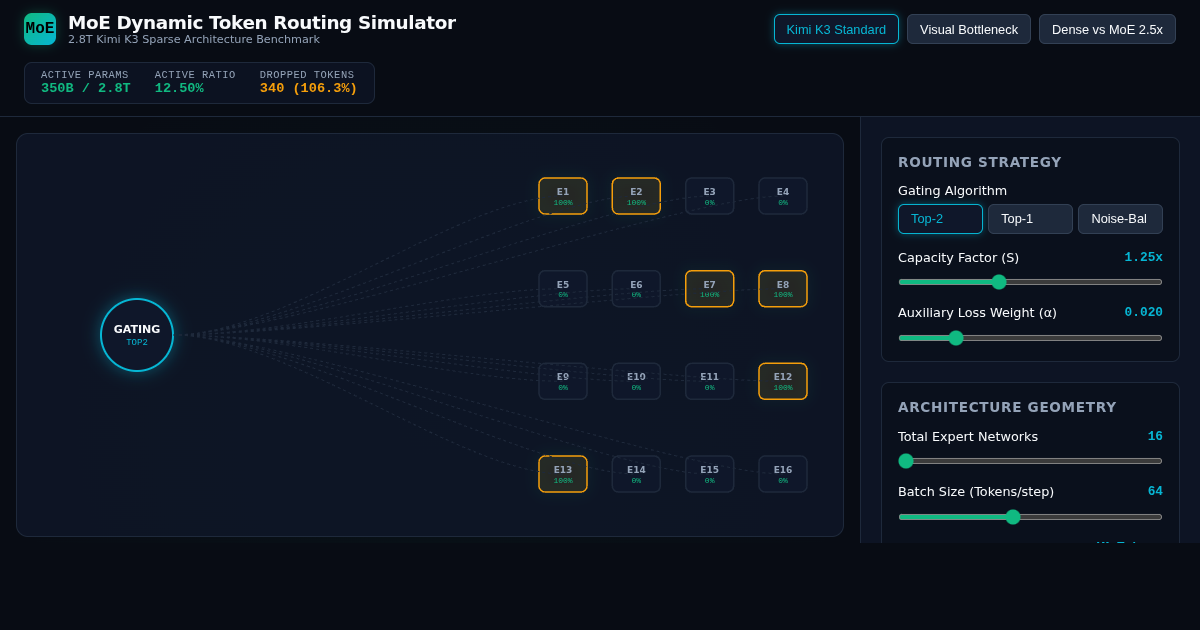Select expert node E14
This screenshot has height=630, width=1200.
(x=636, y=474)
